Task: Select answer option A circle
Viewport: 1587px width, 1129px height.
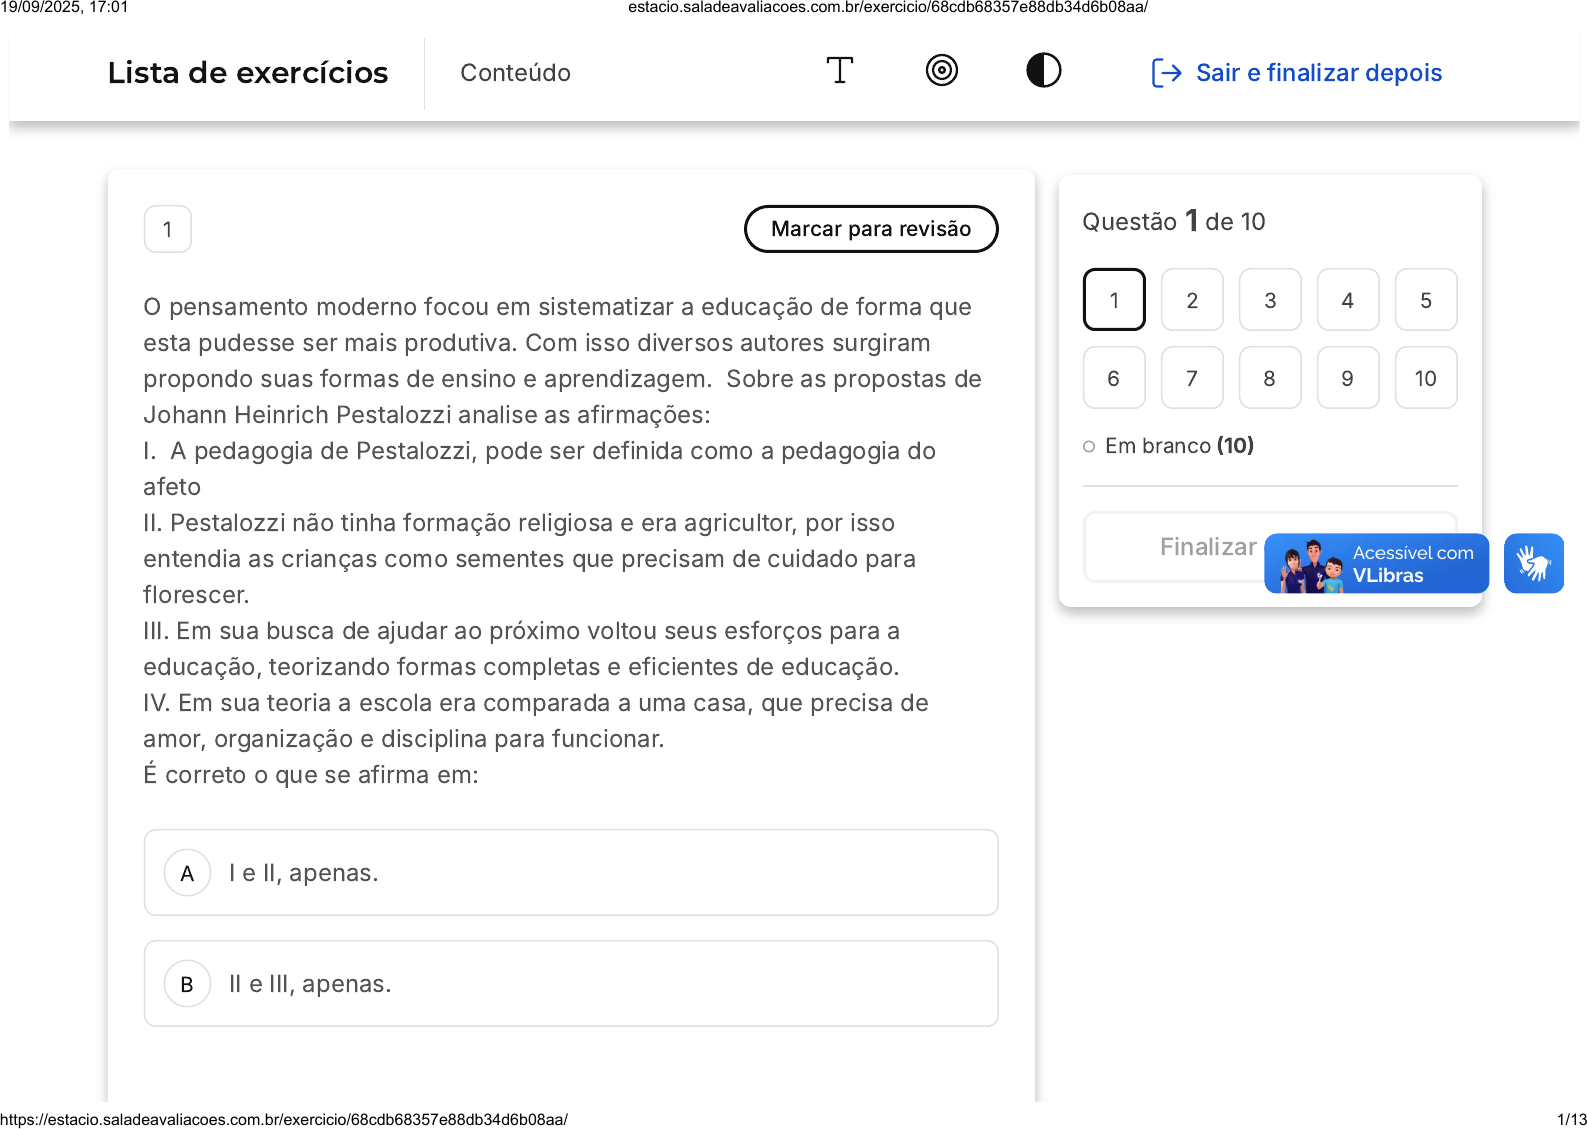Action: (x=187, y=873)
